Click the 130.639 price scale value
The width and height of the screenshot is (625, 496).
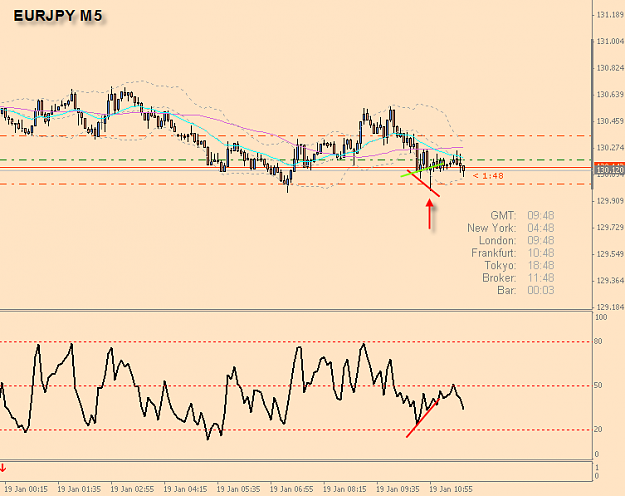(x=610, y=94)
